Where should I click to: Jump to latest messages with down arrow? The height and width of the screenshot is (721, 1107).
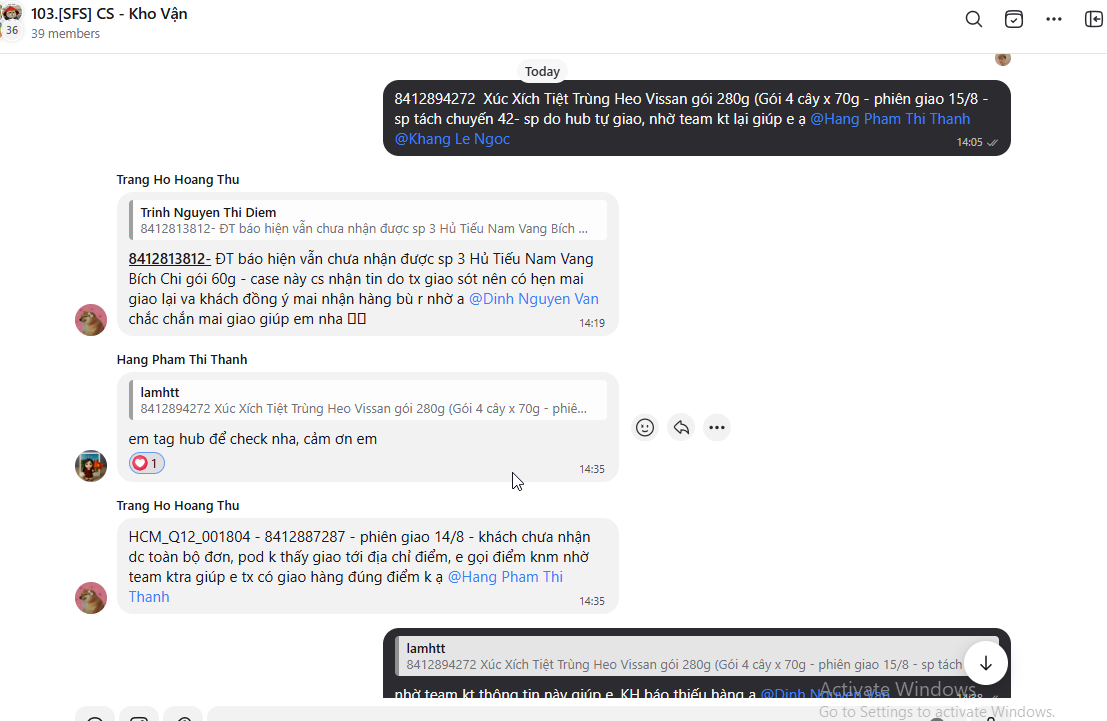[x=986, y=663]
